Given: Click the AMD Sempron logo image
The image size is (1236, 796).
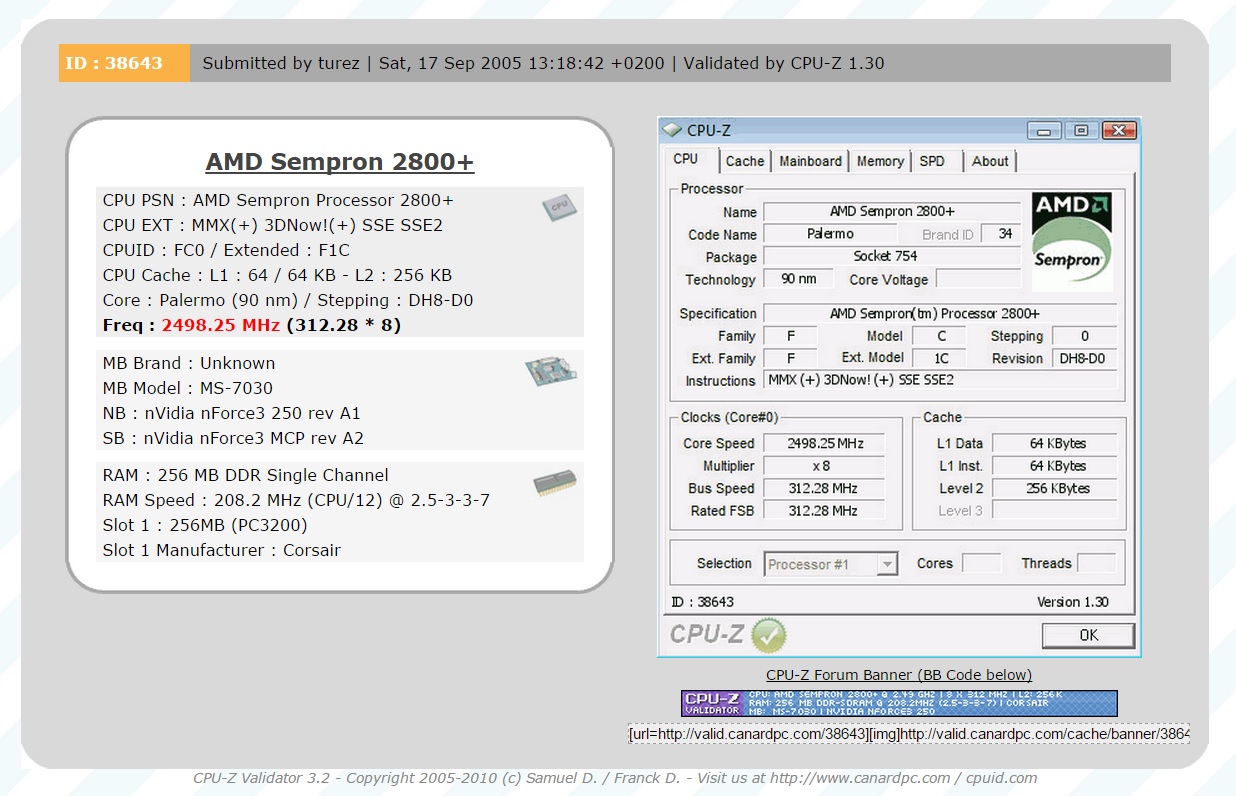Looking at the screenshot, I should pos(1071,241).
